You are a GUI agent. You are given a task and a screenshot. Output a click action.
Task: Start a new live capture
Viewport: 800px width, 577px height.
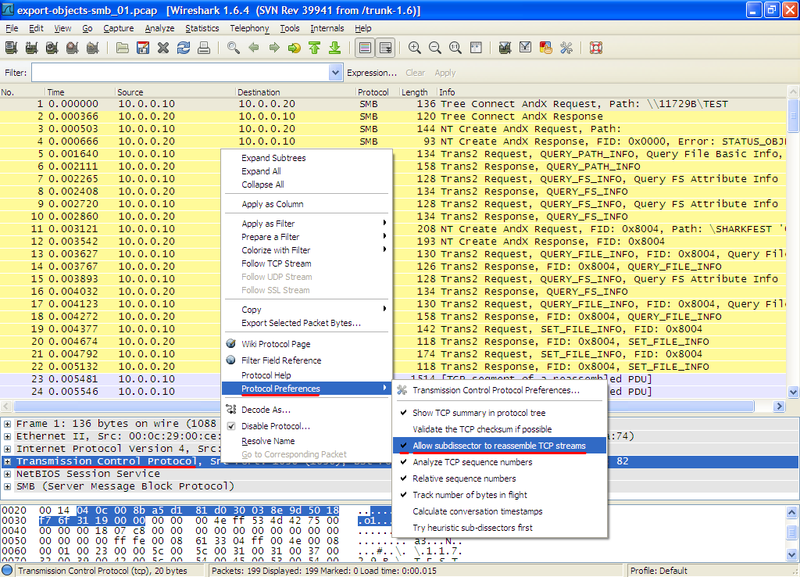[x=52, y=48]
